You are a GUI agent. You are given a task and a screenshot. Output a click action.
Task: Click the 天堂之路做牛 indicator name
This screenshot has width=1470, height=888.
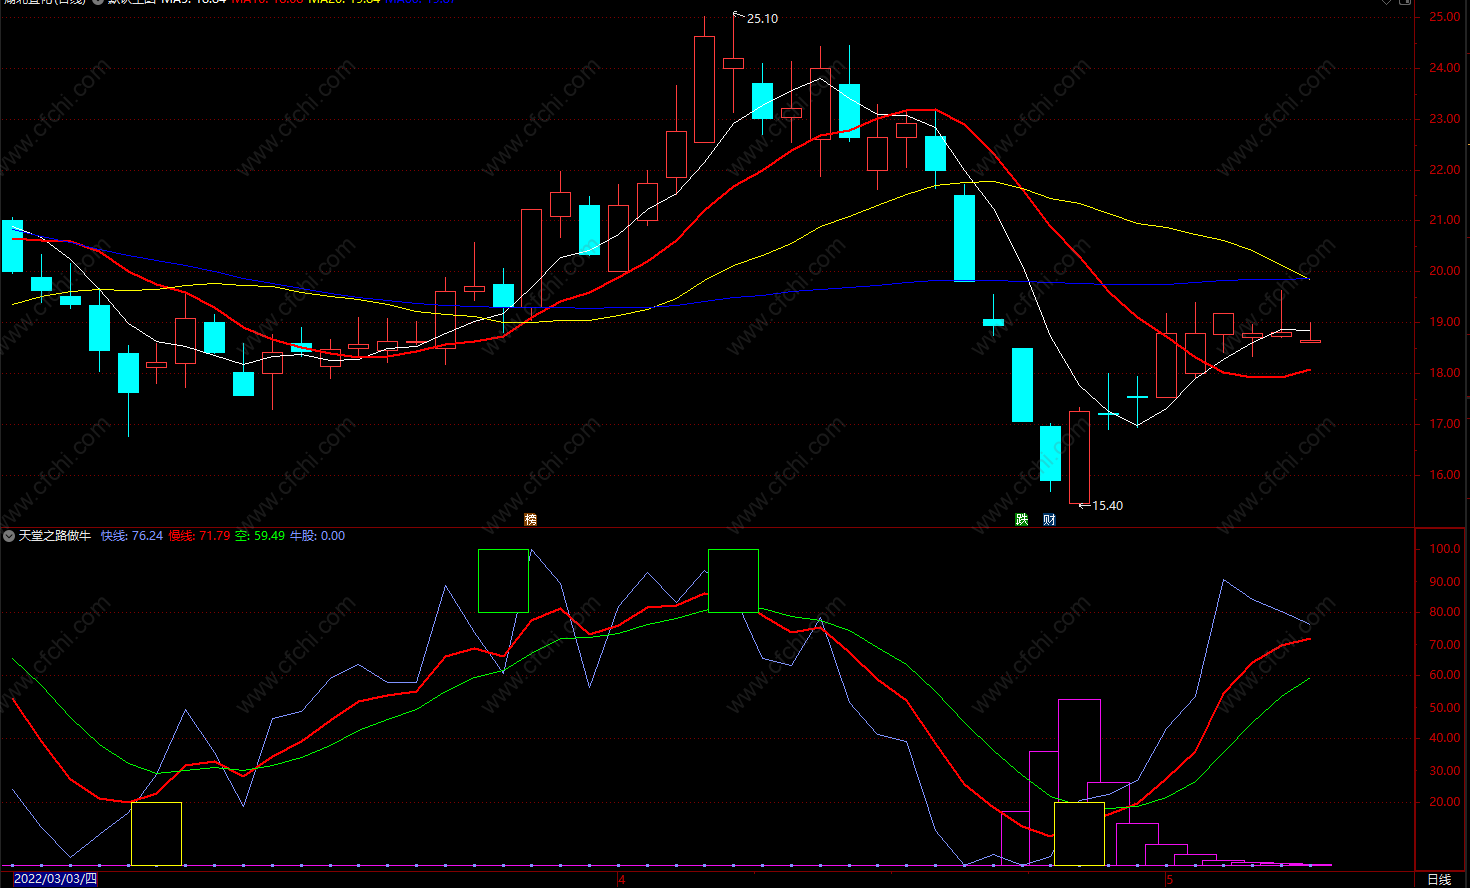point(55,536)
